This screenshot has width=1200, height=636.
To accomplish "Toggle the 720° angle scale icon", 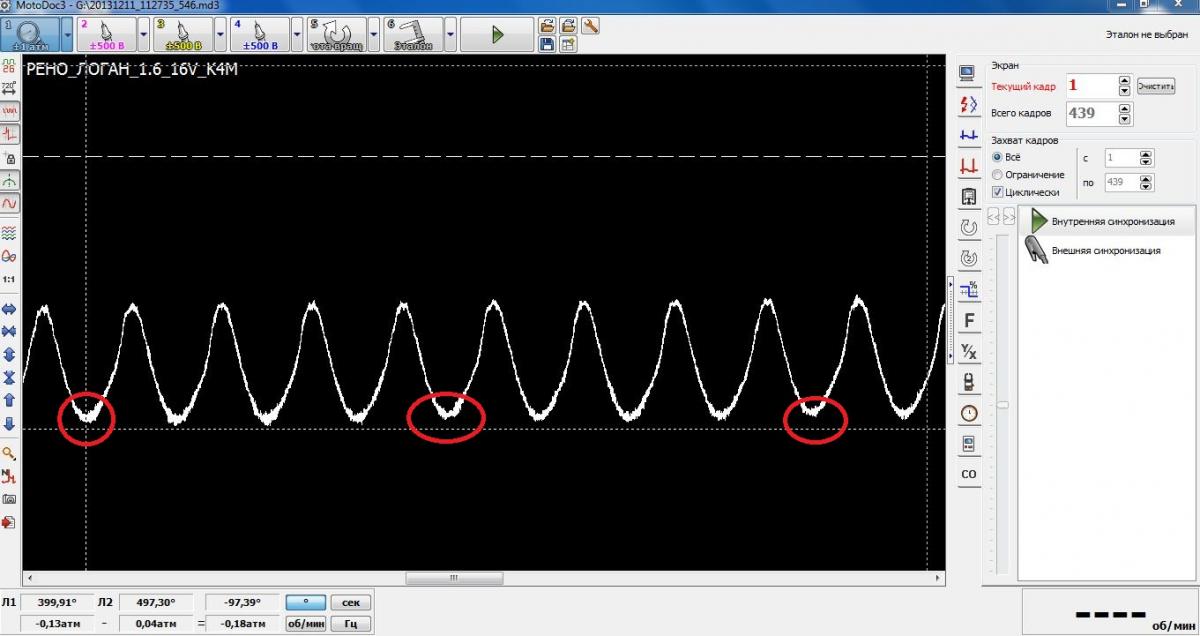I will [9, 87].
